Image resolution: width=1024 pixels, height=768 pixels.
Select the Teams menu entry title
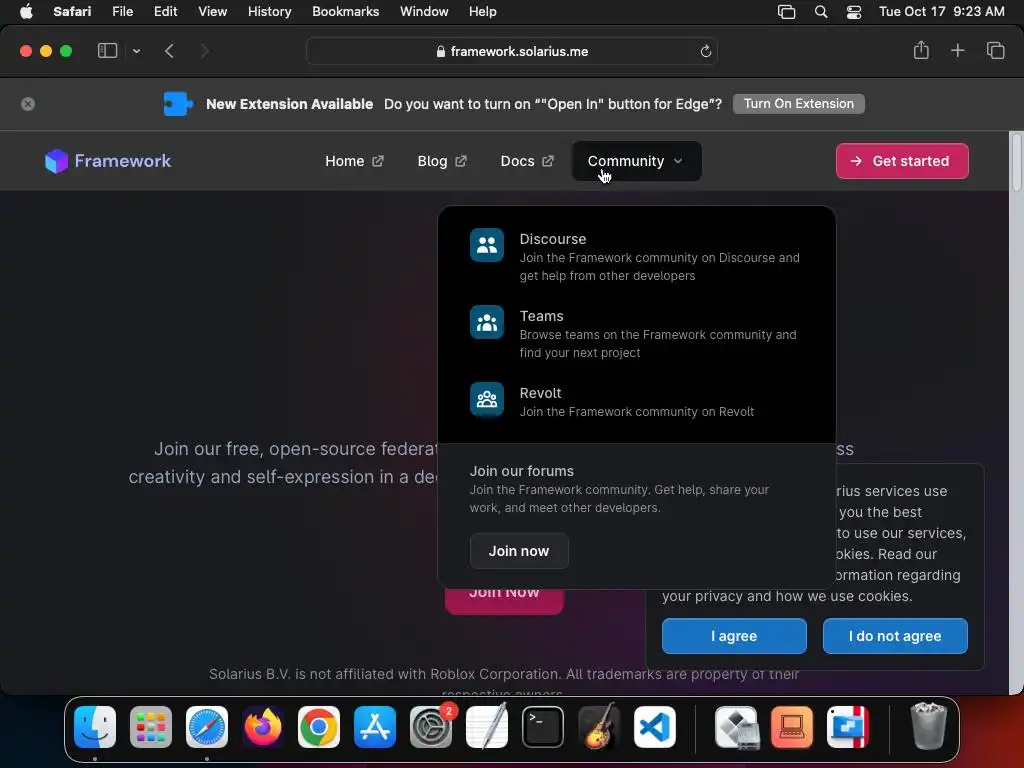click(x=541, y=316)
